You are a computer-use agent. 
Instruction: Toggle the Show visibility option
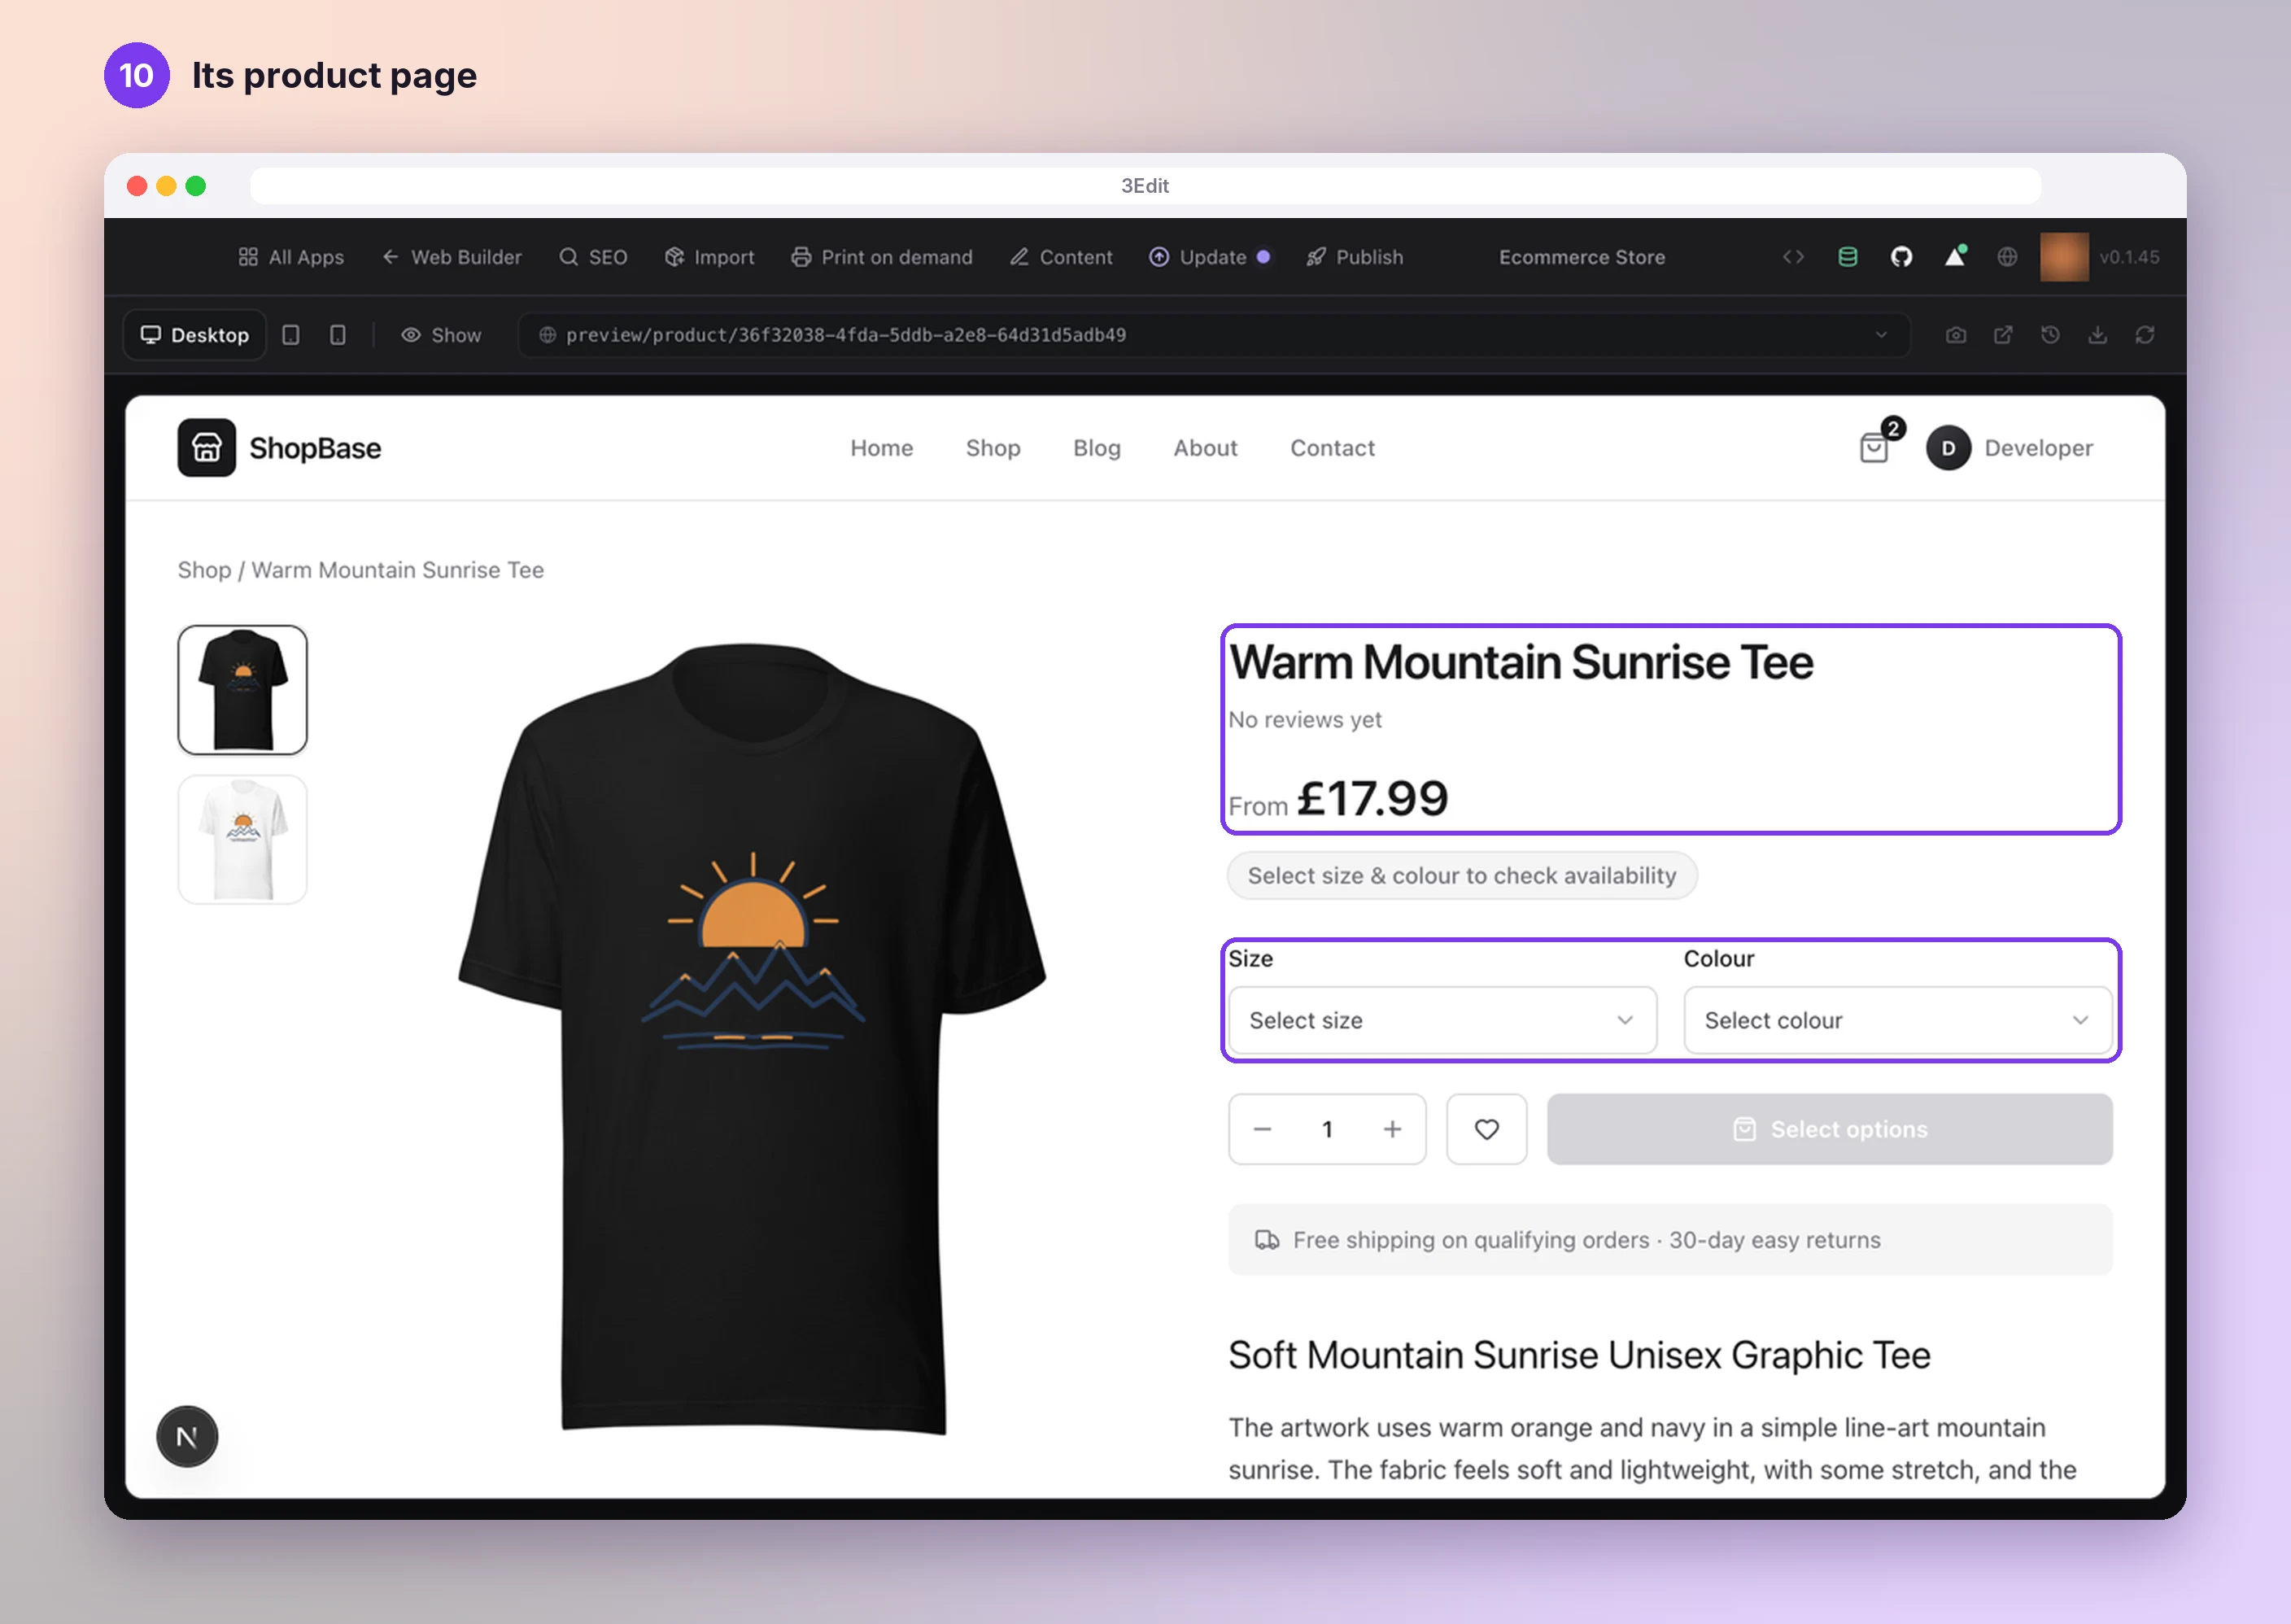coord(441,335)
